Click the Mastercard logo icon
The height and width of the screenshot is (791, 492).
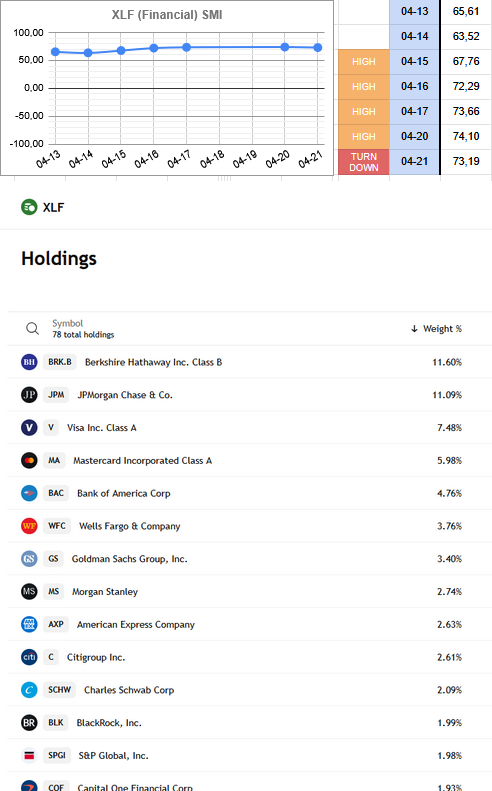click(29, 460)
